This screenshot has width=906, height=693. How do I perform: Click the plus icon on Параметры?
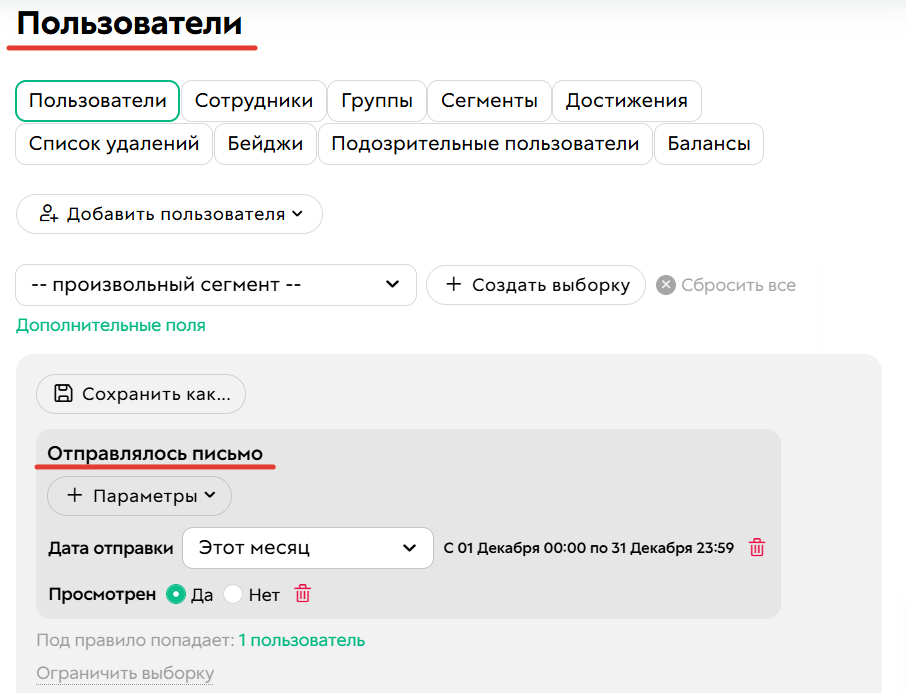click(76, 496)
